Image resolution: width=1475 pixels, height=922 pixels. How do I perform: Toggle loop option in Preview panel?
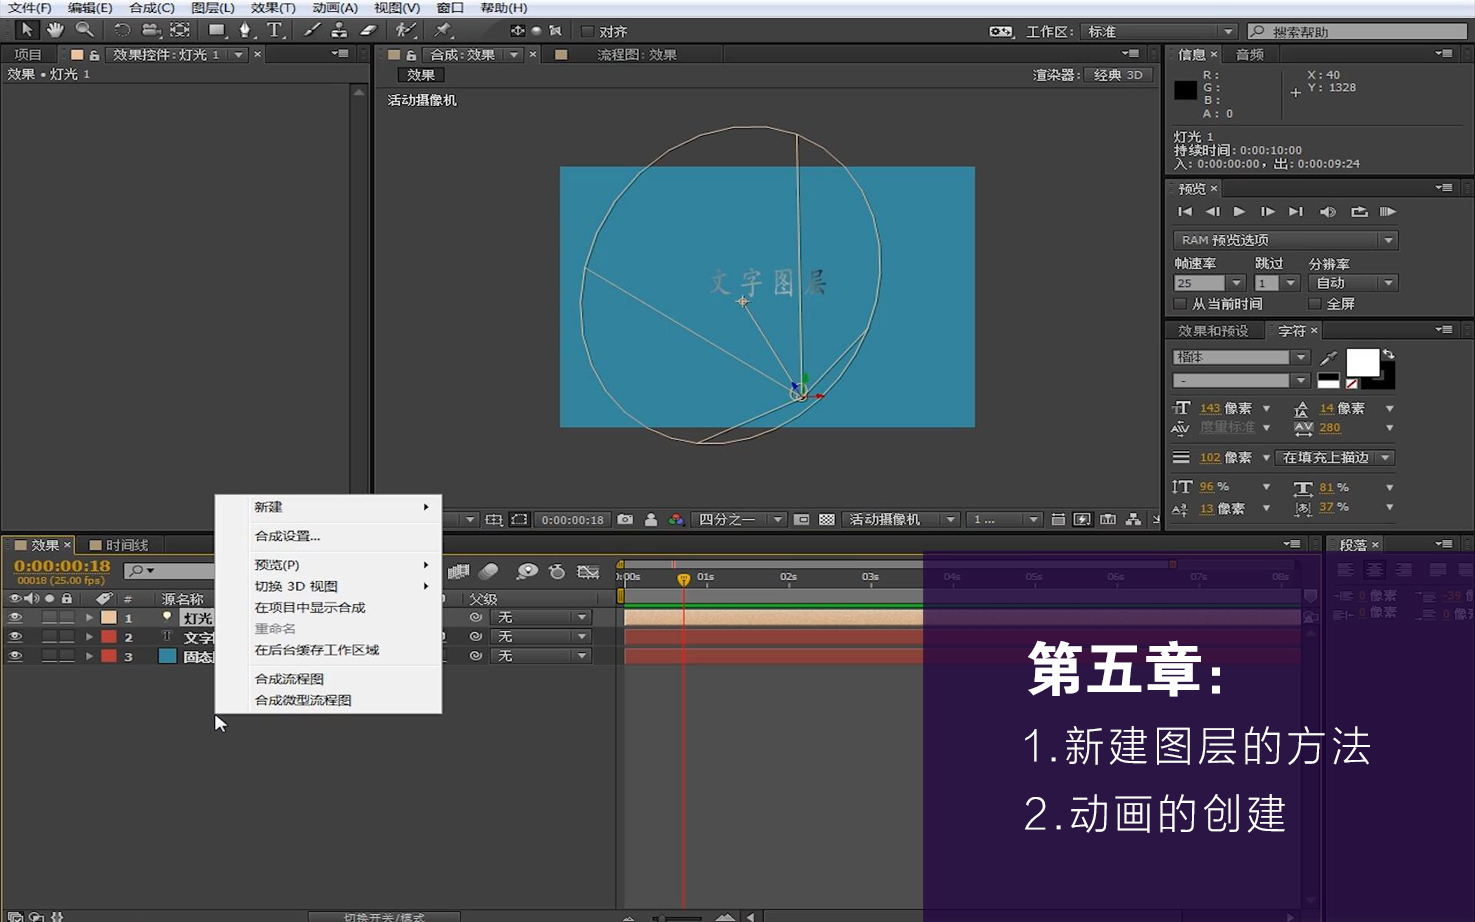[1359, 212]
